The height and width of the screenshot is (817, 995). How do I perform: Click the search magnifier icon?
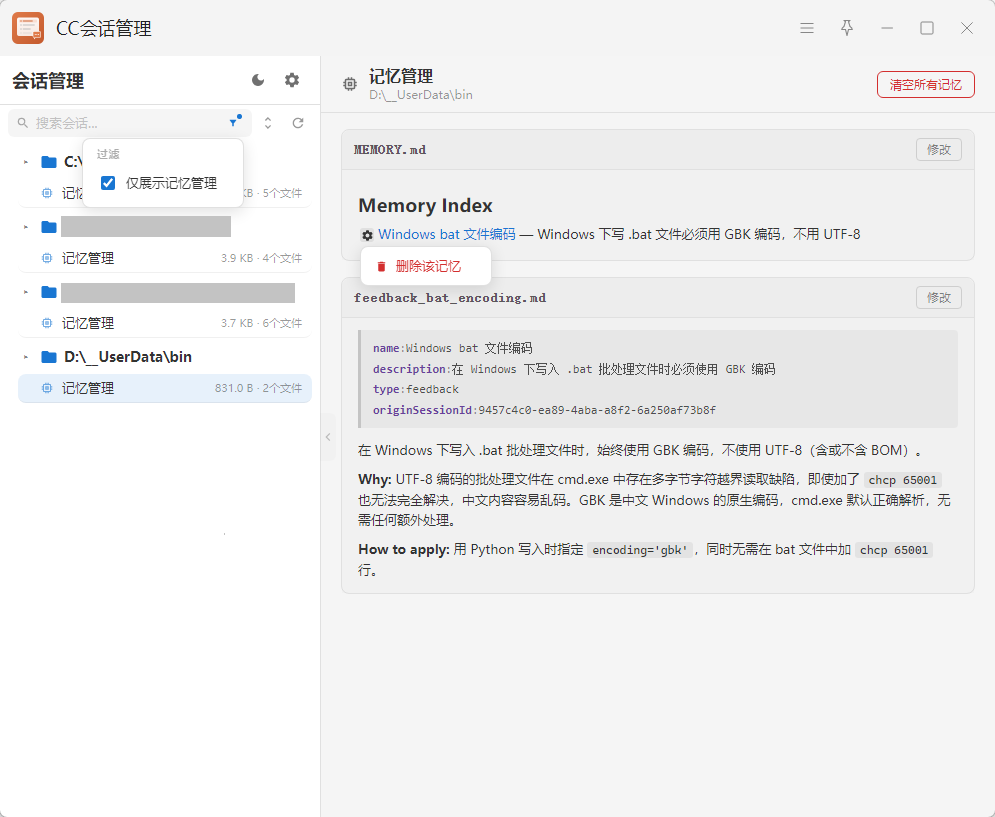(x=23, y=123)
